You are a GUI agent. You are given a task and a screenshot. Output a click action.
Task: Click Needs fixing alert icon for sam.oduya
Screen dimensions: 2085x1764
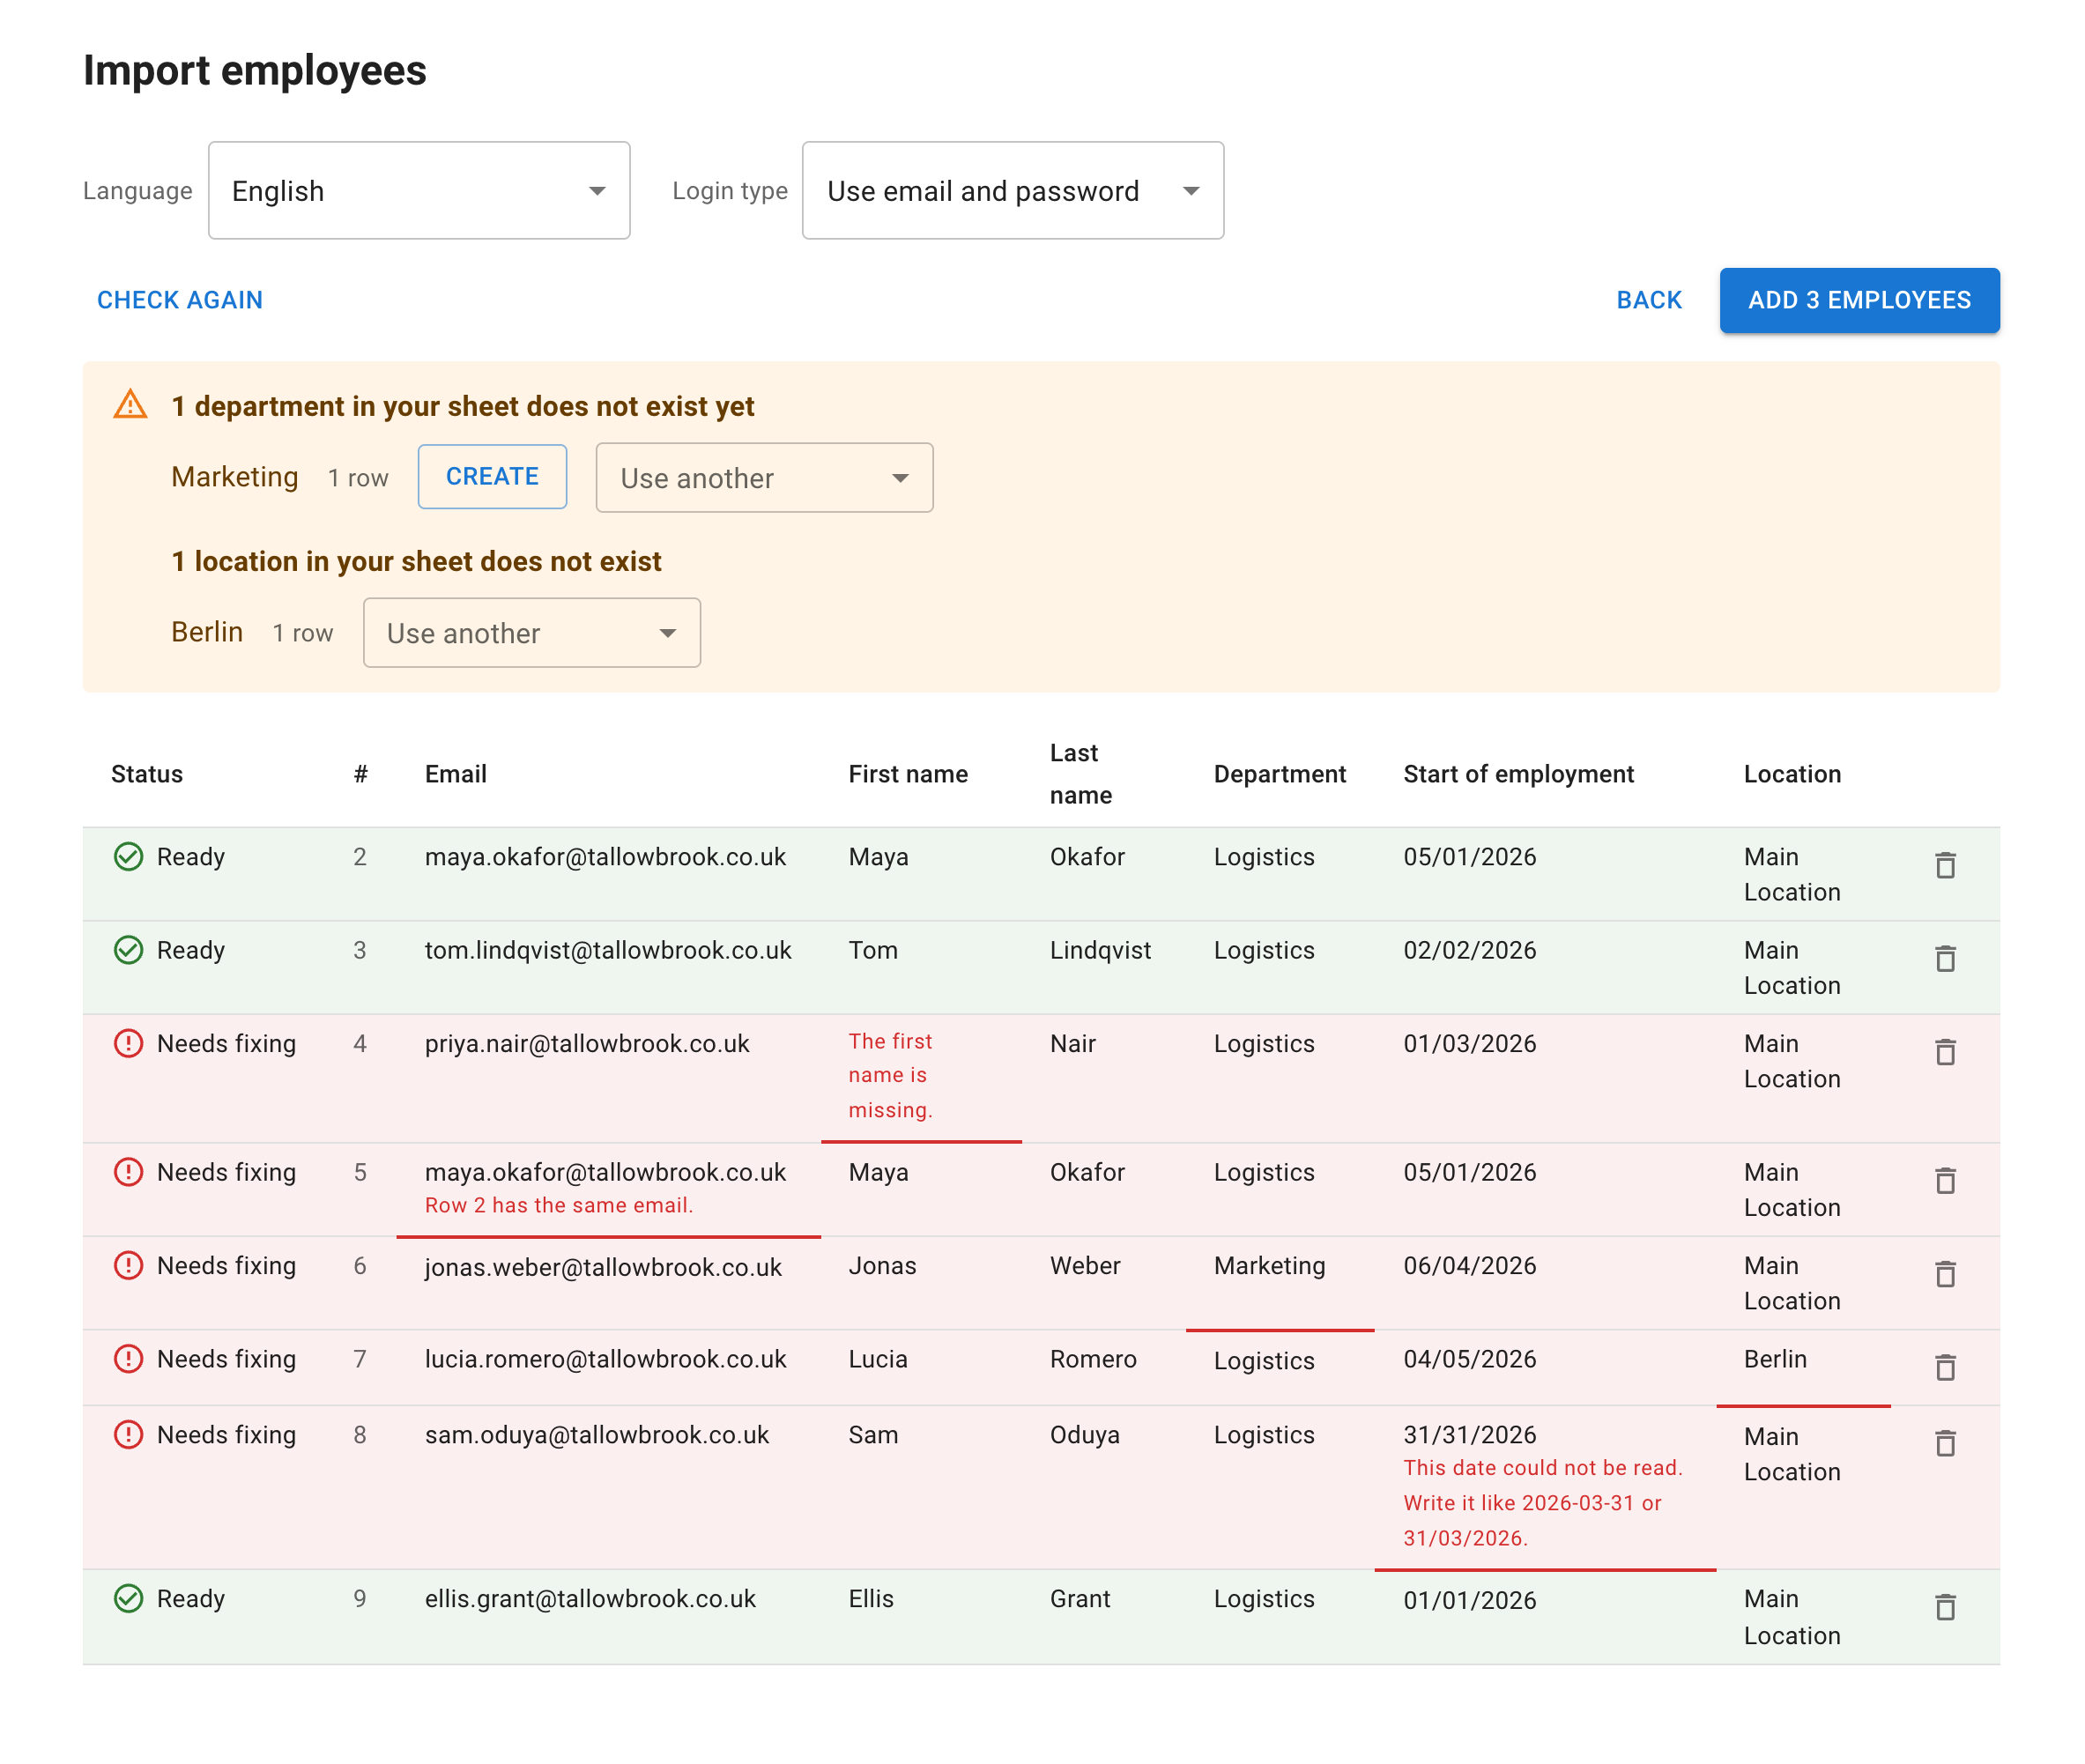pyautogui.click(x=128, y=1434)
